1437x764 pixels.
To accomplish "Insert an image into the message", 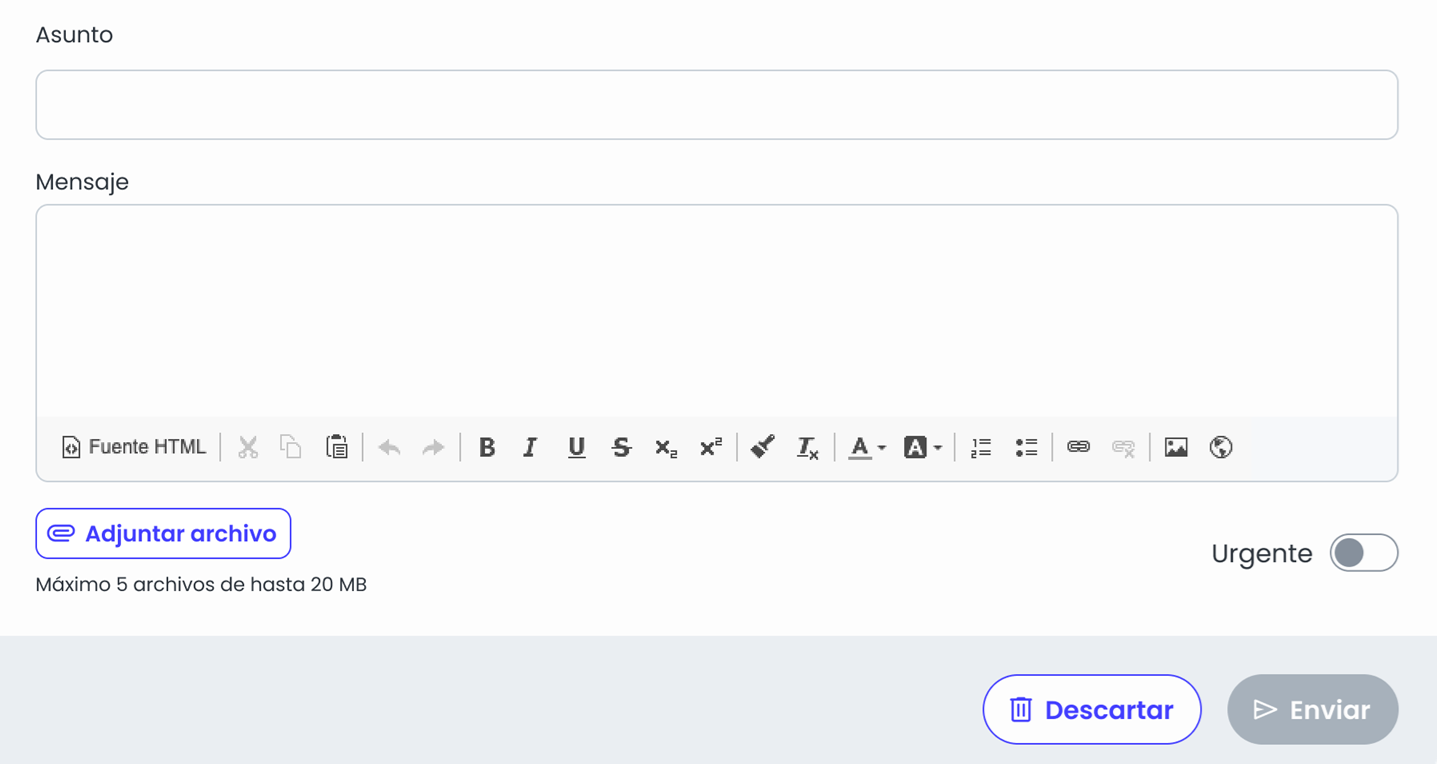I will click(x=1176, y=447).
